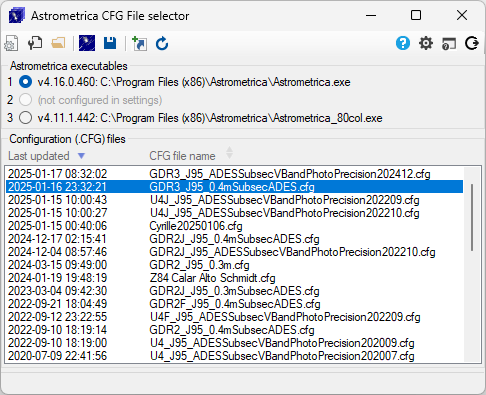Image resolution: width=486 pixels, height=395 pixels.
Task: Select GDR3_J95_0.4mSubsecADES.cfg row
Action: [x=234, y=187]
